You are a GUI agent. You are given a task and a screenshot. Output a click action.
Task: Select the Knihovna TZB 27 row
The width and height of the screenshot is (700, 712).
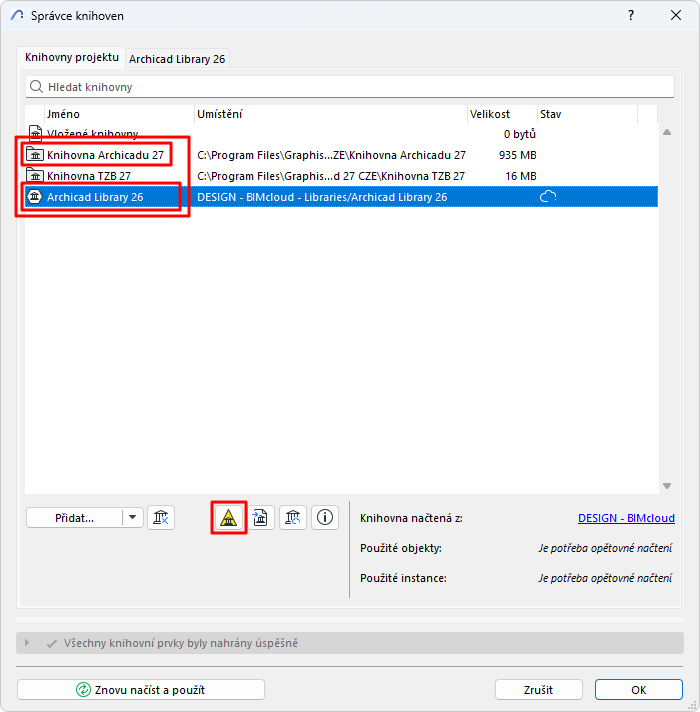[341, 176]
